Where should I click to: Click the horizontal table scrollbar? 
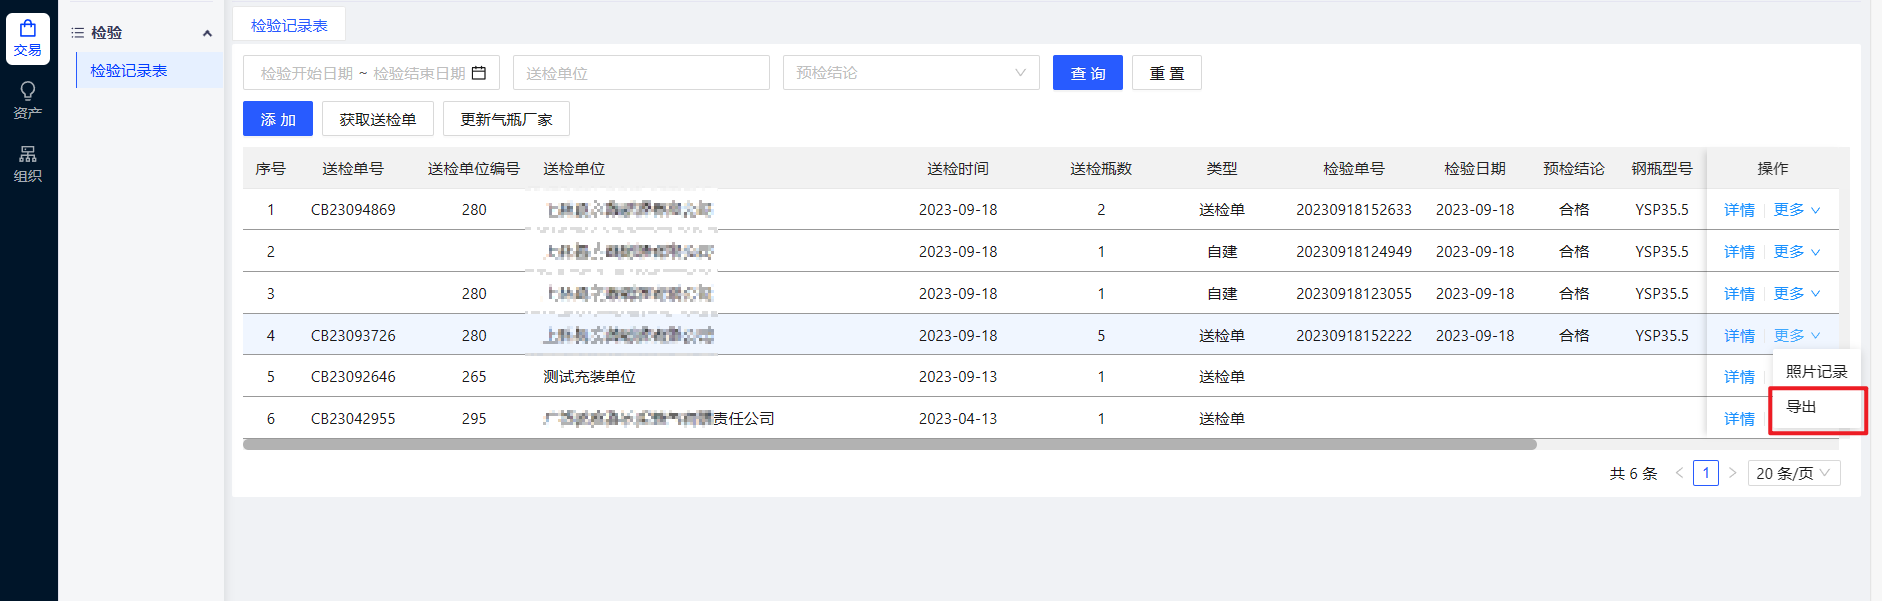coord(889,444)
